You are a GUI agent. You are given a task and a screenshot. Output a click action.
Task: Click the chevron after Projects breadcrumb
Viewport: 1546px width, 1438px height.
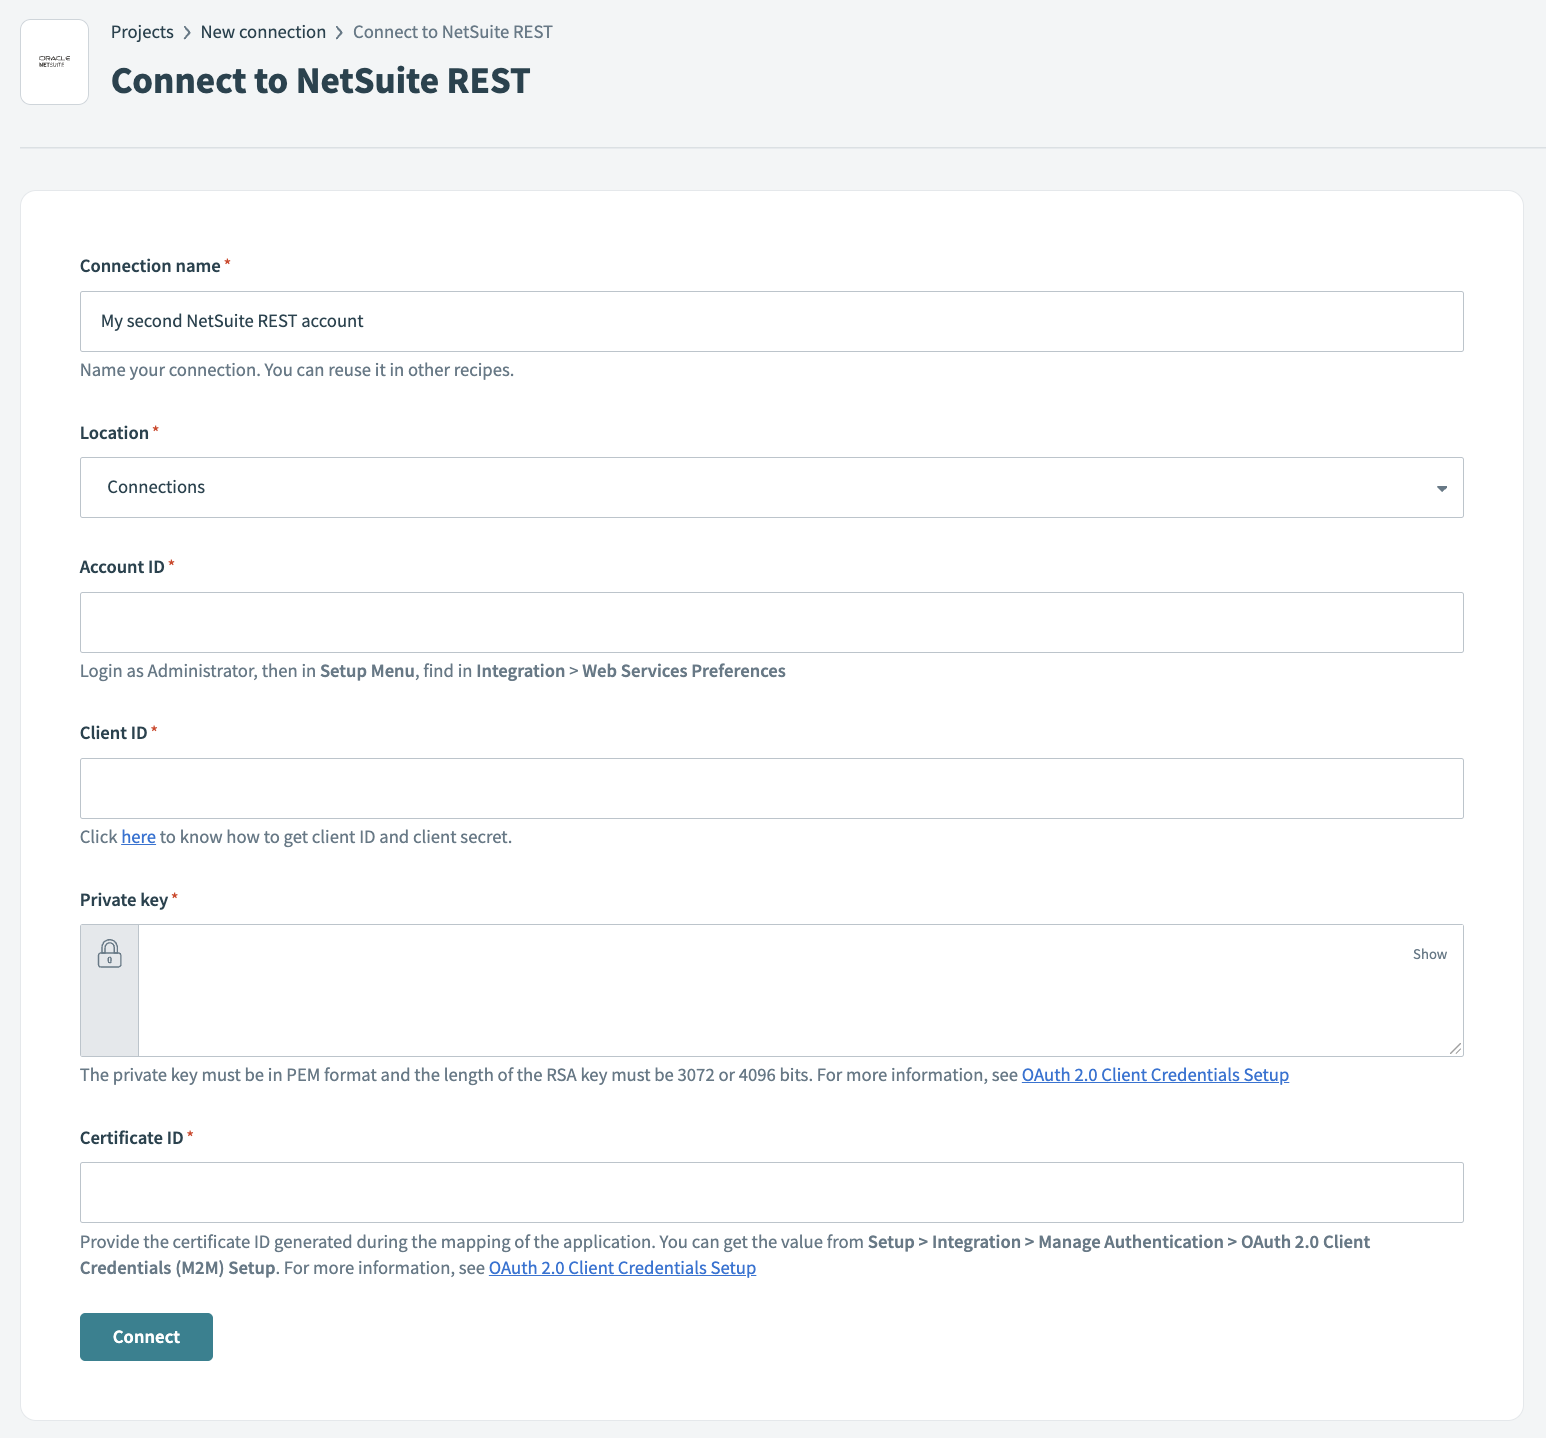click(187, 32)
